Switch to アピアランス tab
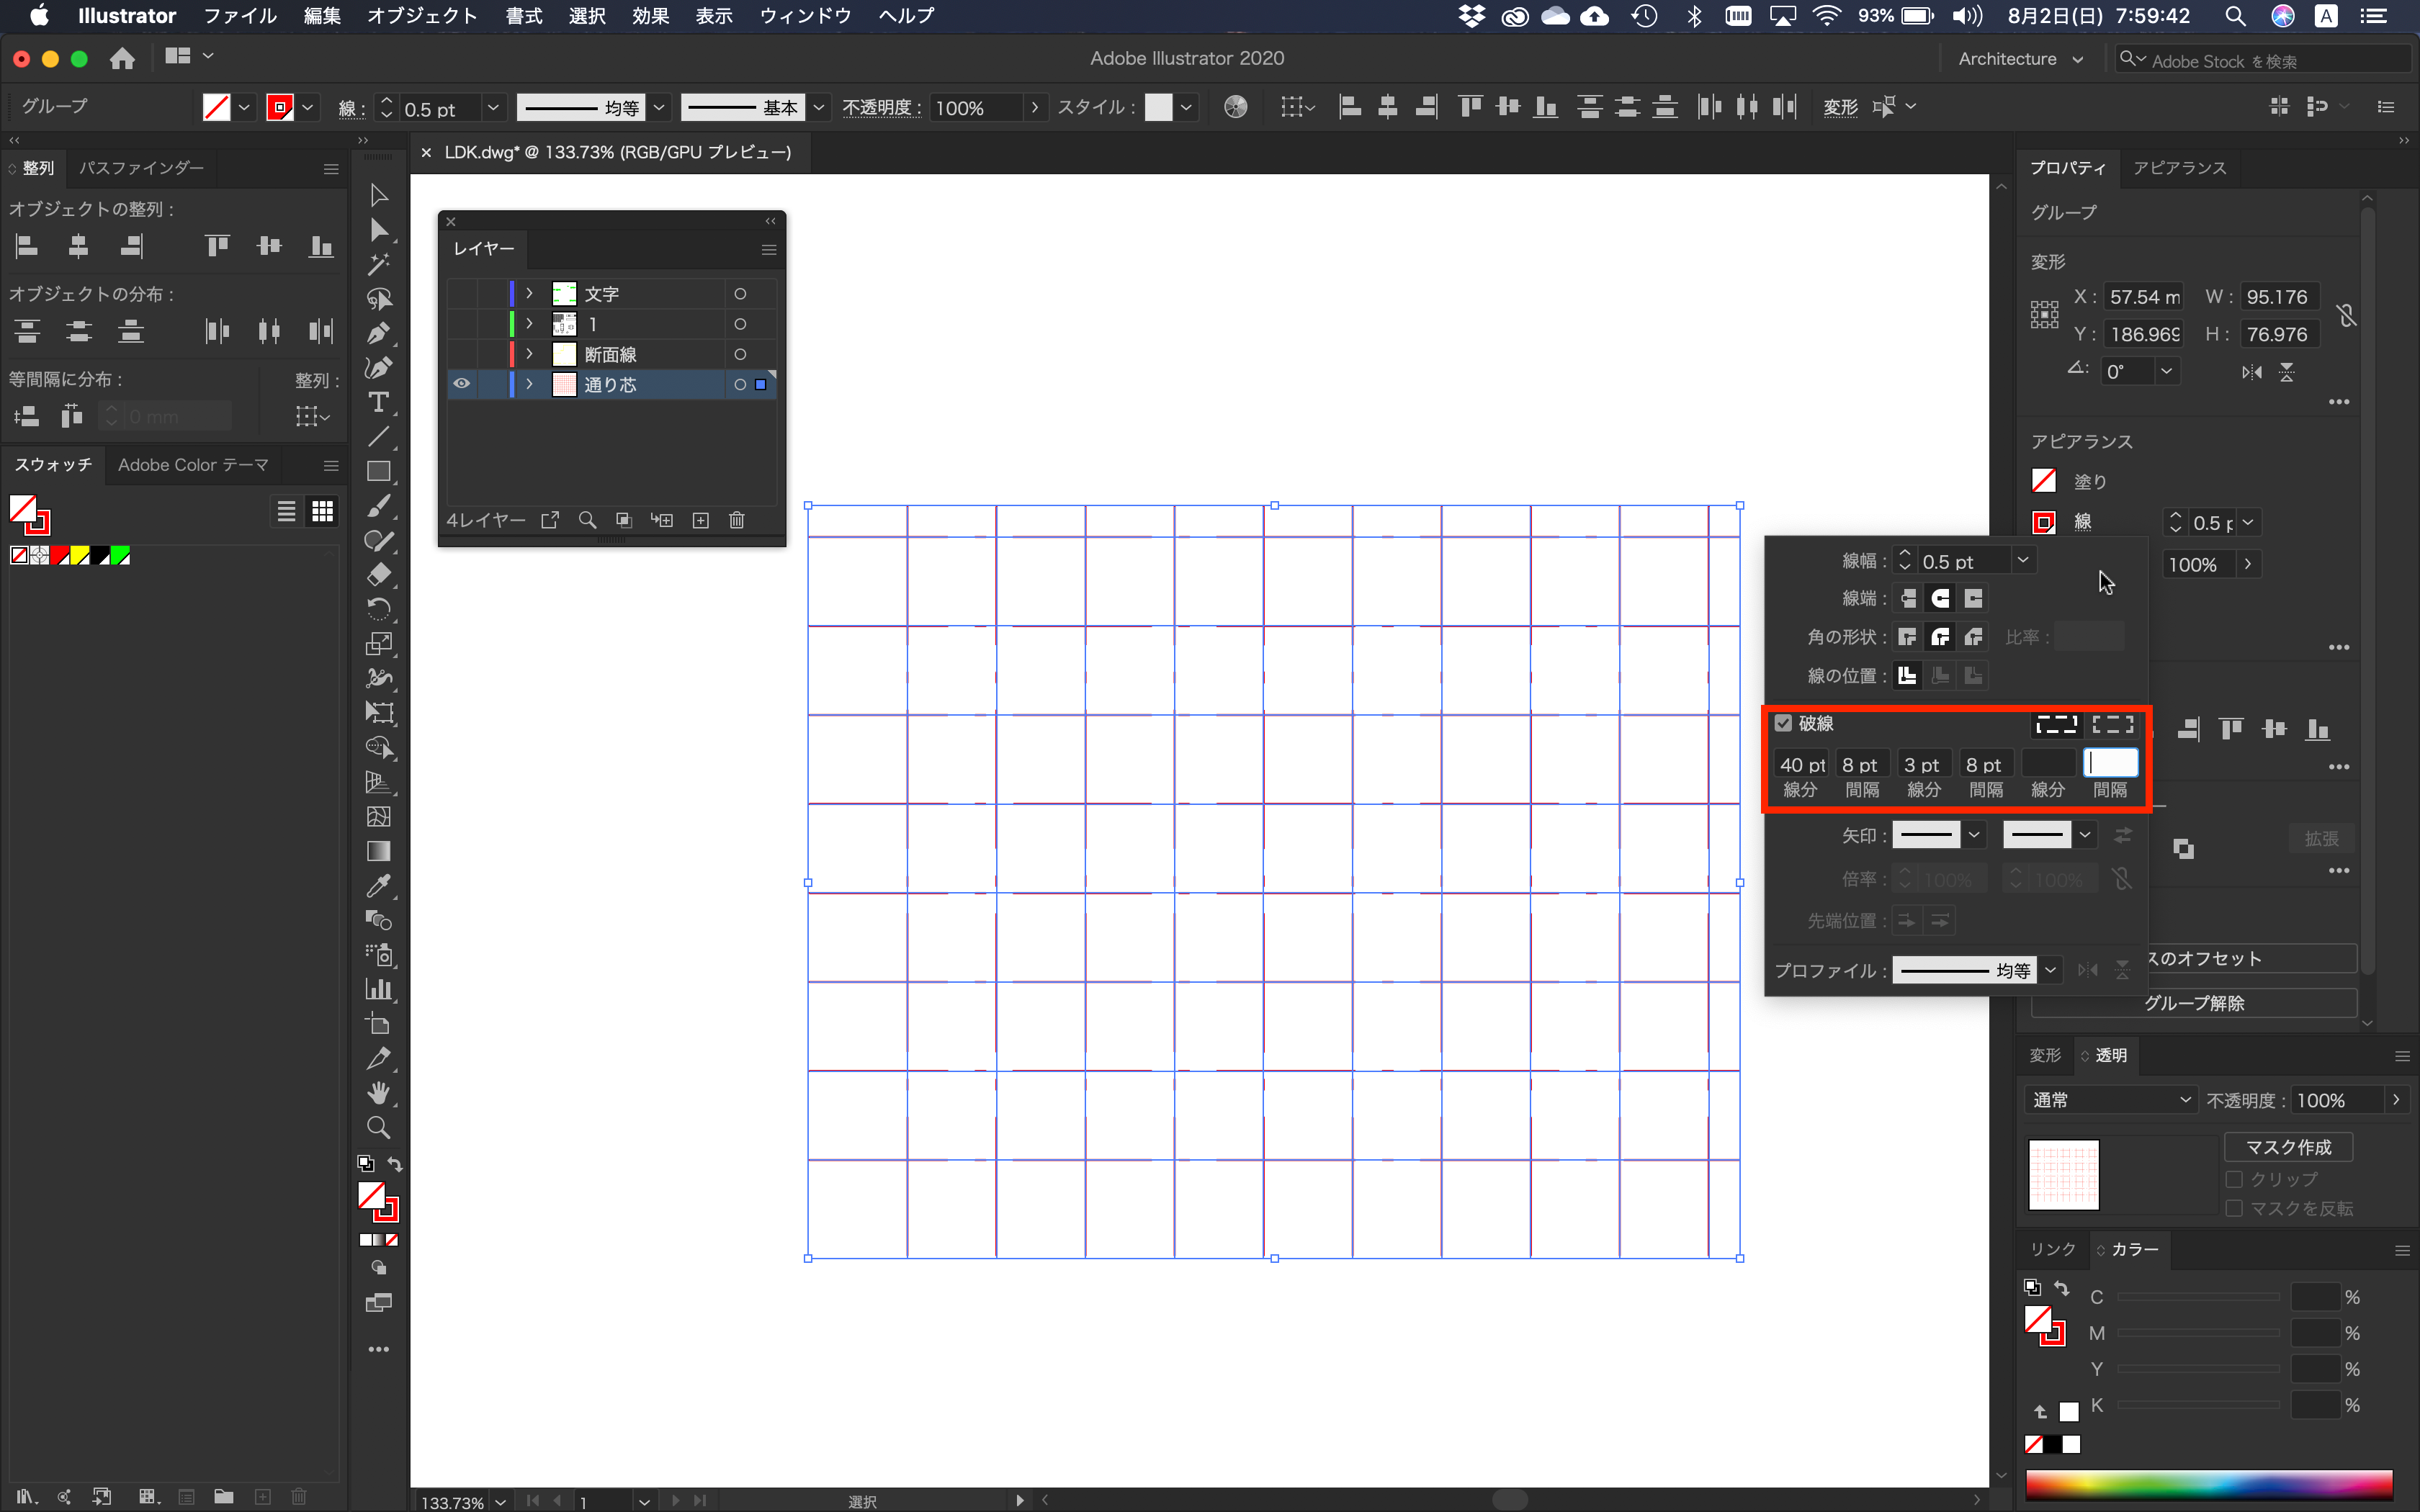Viewport: 2420px width, 1512px height. (x=2180, y=168)
